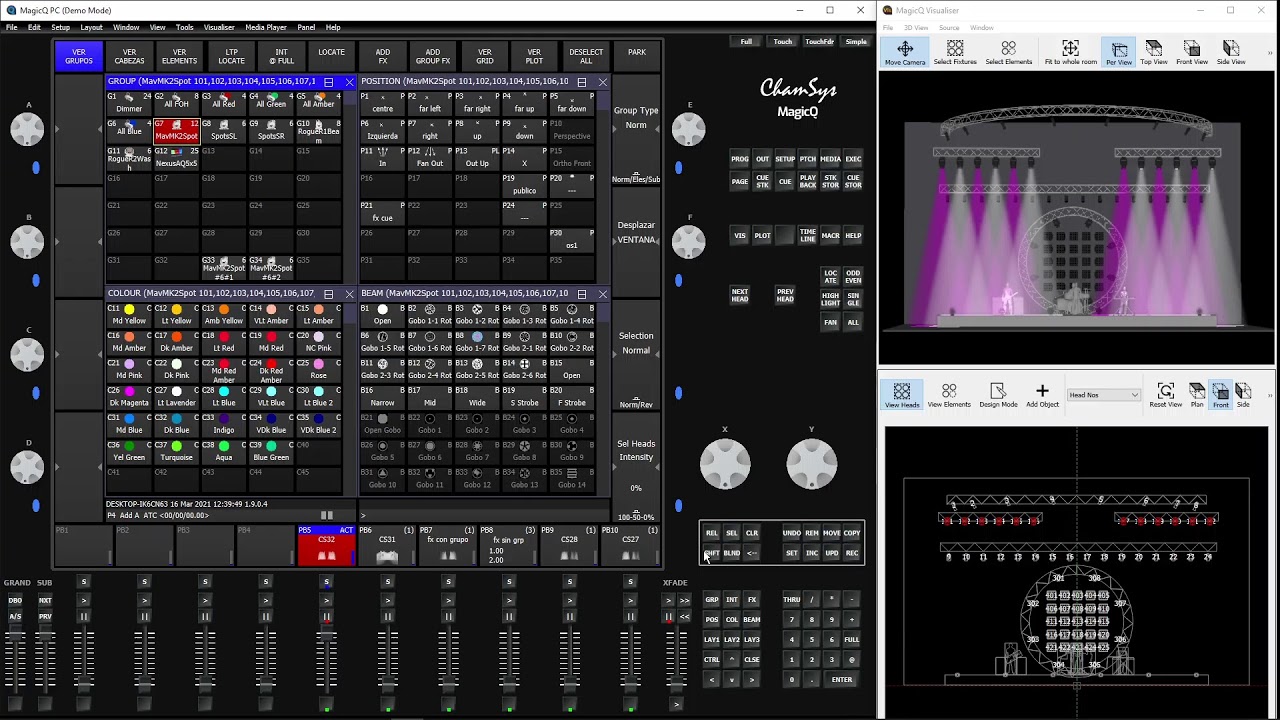Select the Turquoise colour palette
Image resolution: width=1280 pixels, height=720 pixels.
pos(177,451)
